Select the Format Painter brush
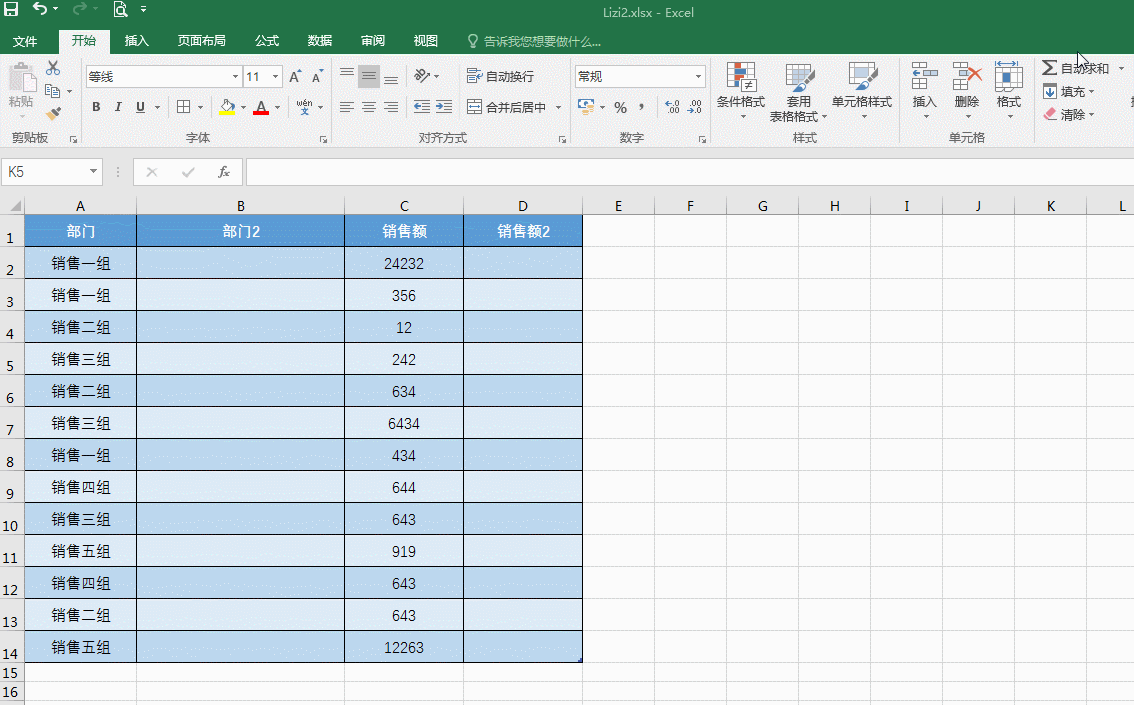 [53, 113]
